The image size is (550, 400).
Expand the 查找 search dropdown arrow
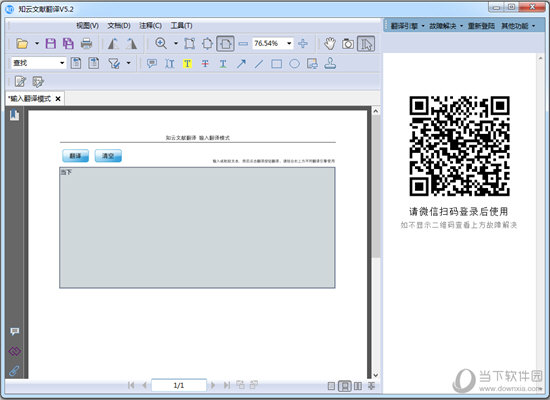click(62, 63)
